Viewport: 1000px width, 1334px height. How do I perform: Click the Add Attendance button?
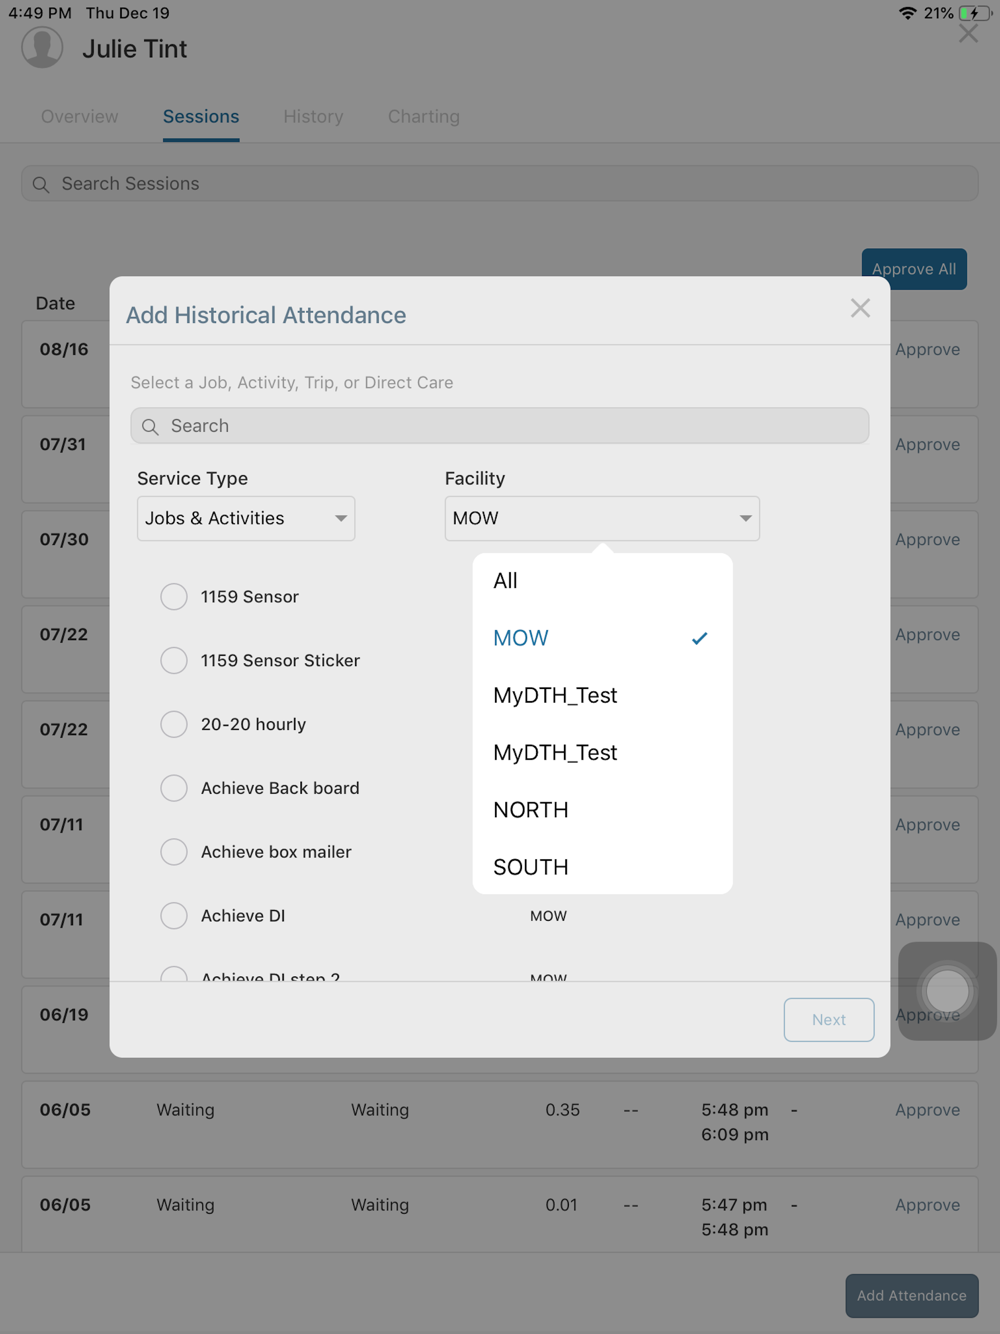912,1296
